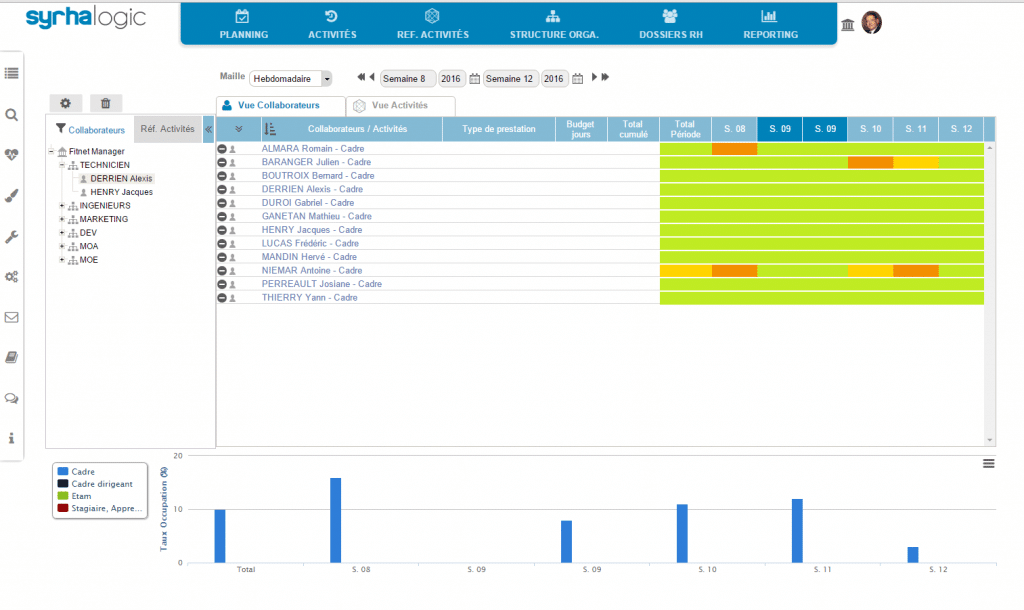
Task: Open the Reporting section
Action: click(x=770, y=24)
